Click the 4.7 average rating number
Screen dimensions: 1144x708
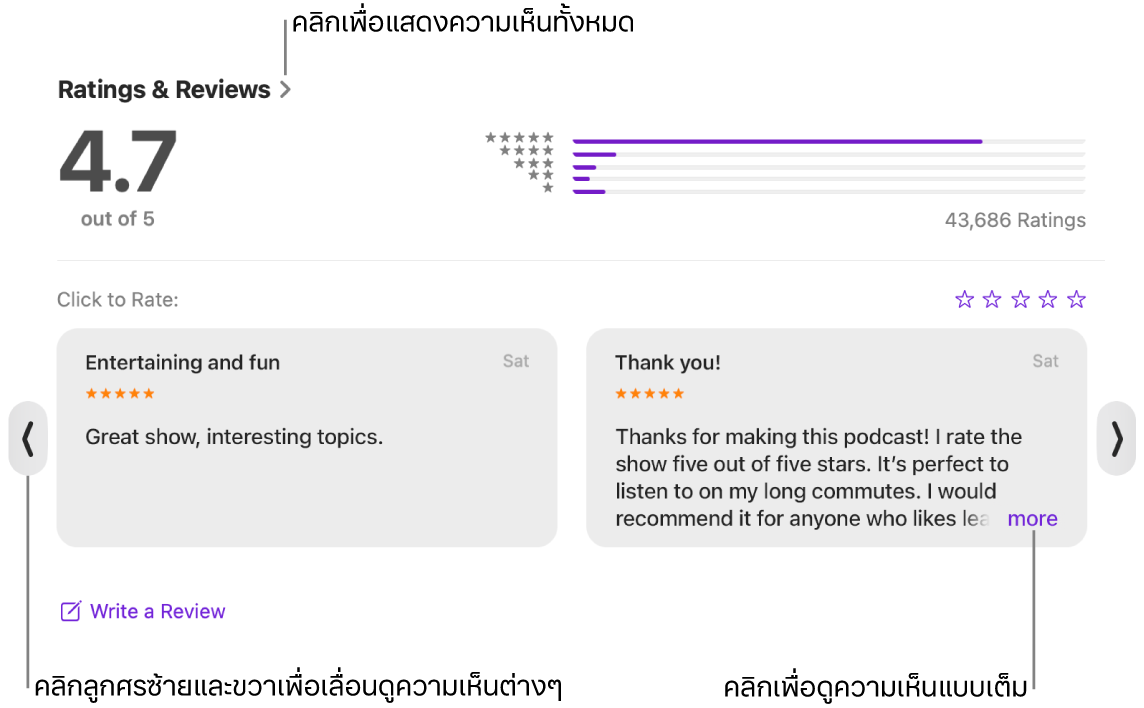pyautogui.click(x=118, y=162)
